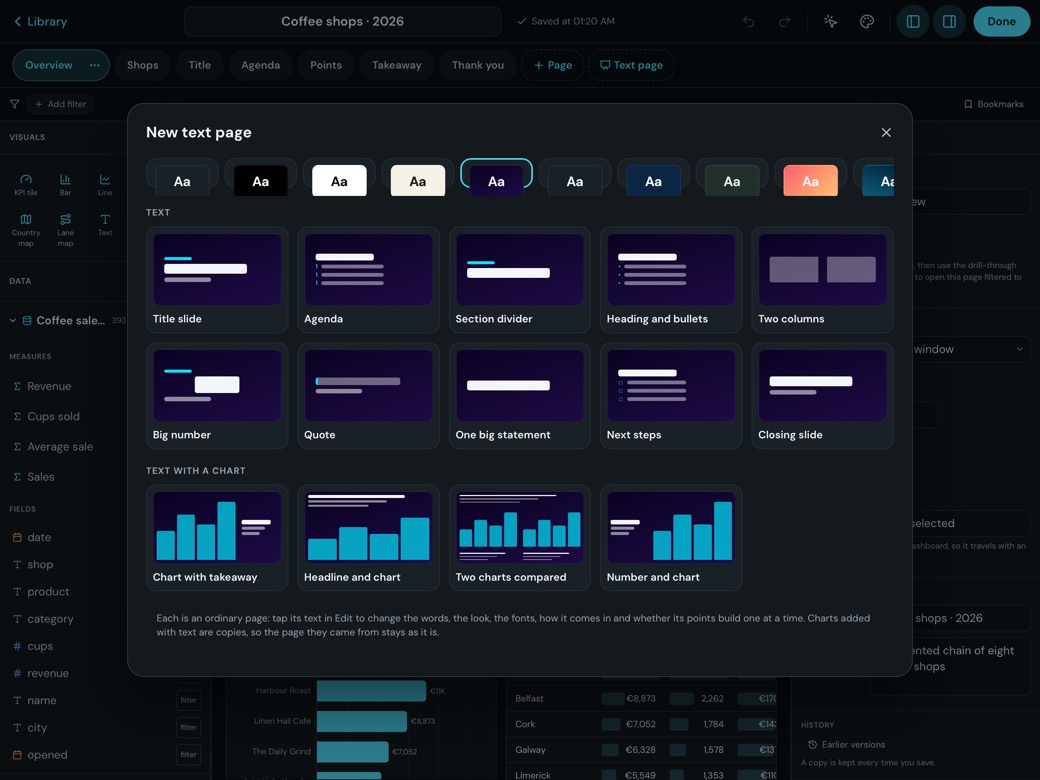The width and height of the screenshot is (1040, 780).
Task: Click the undo arrow icon
Action: [x=748, y=22]
